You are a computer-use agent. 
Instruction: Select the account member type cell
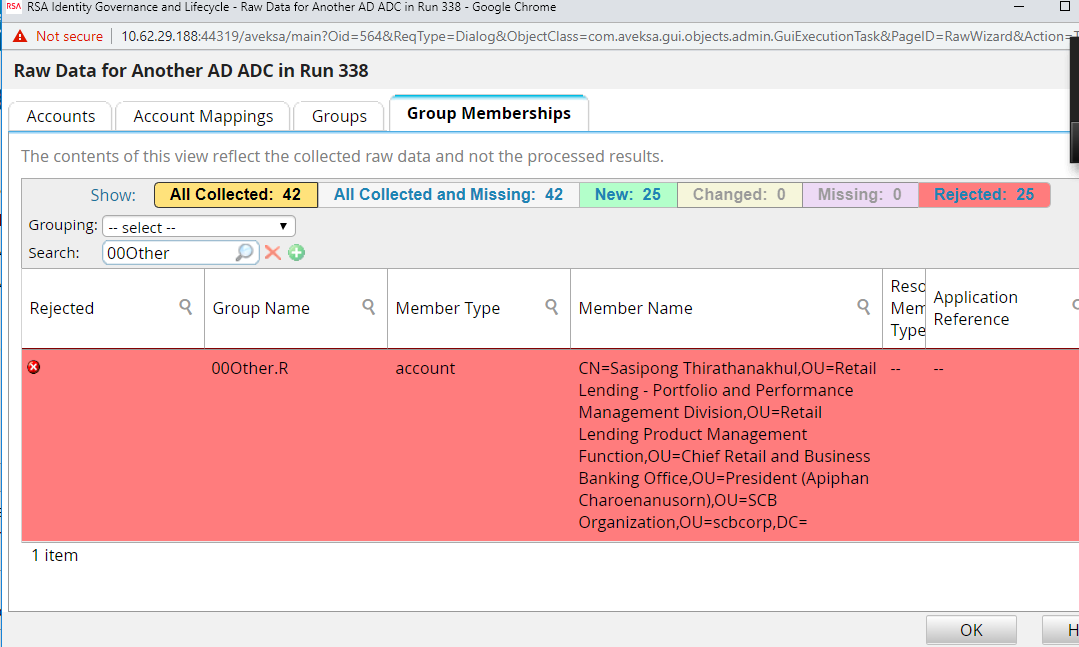coord(425,368)
